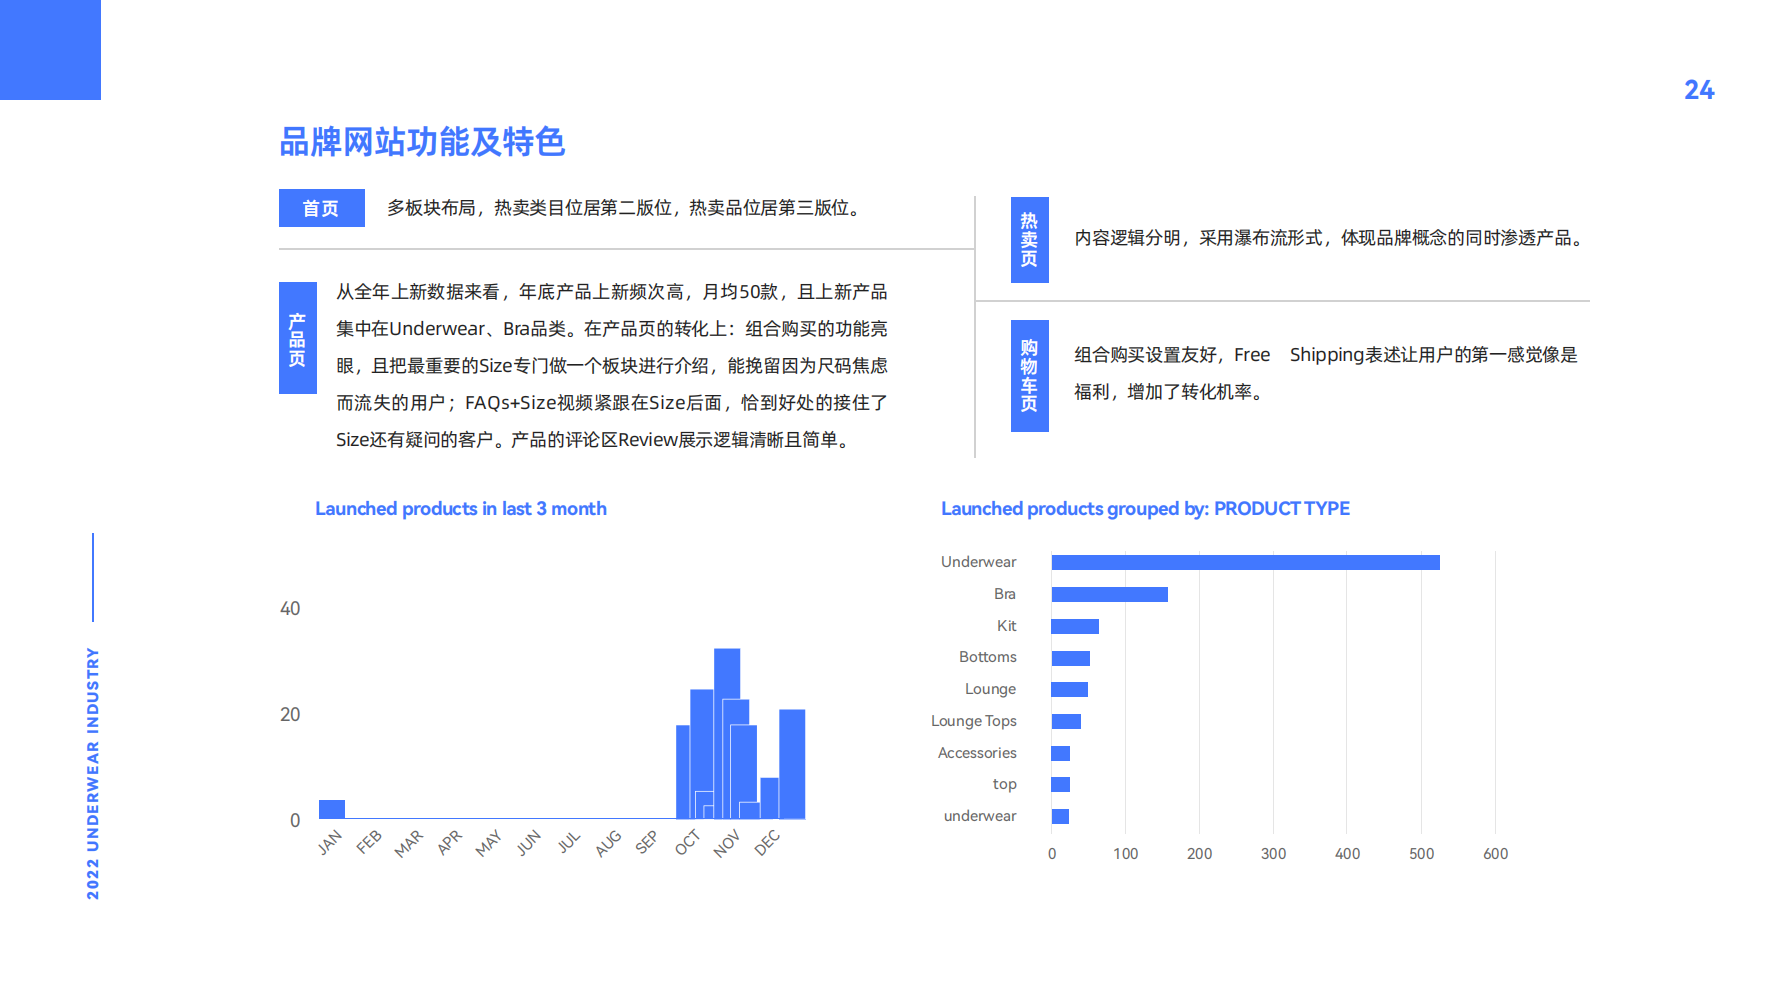Select the title 品牌网站功能及特色
The width and height of the screenshot is (1778, 1000).
[x=422, y=142]
